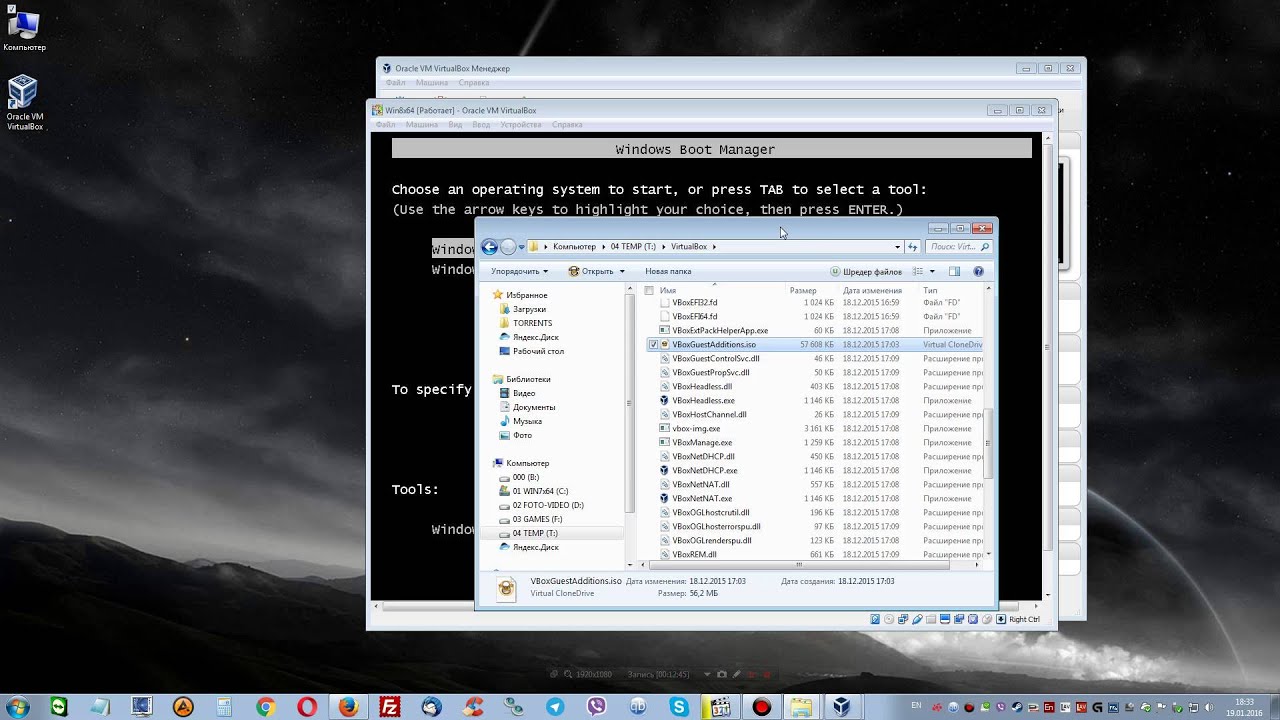Click Компьютер in breadcrumb path
This screenshot has width=1280, height=720.
[574, 247]
